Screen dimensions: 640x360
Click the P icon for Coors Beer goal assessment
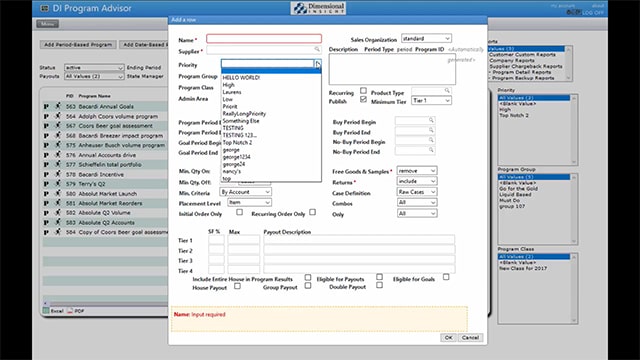[x=46, y=126]
